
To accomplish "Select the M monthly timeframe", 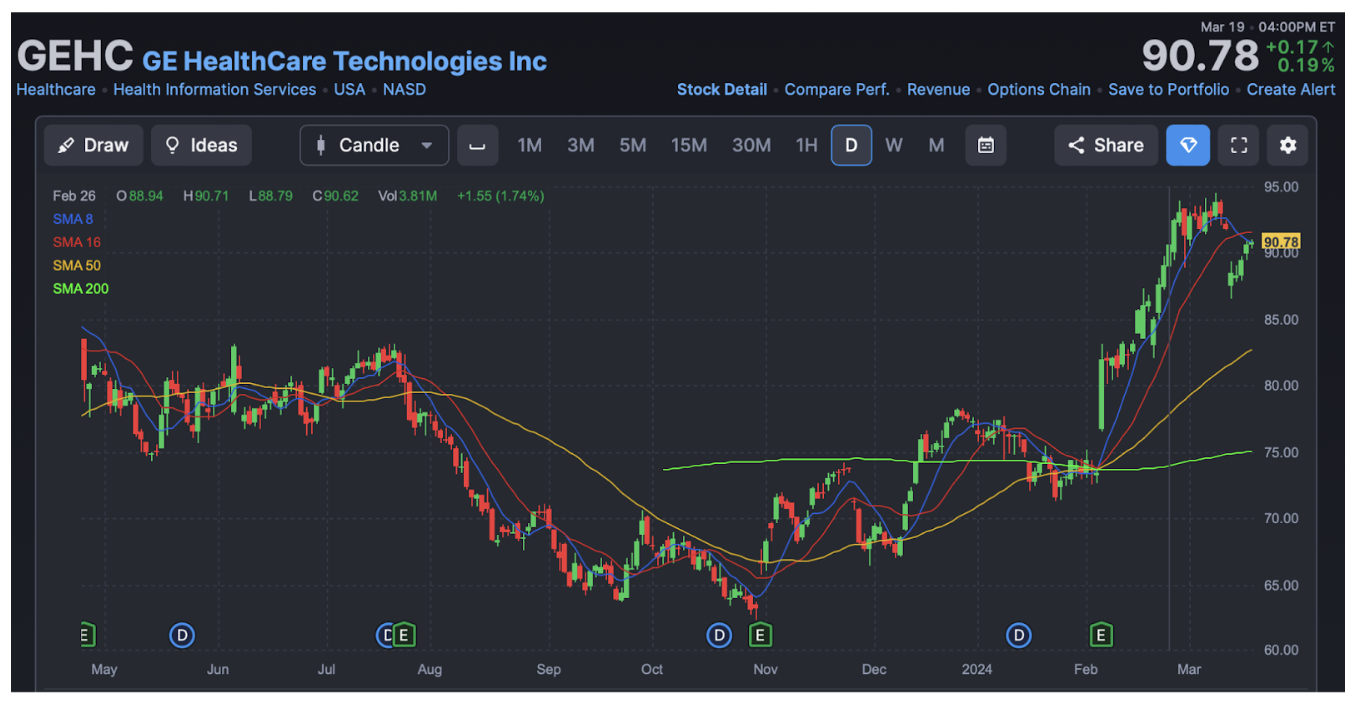I will [x=936, y=145].
